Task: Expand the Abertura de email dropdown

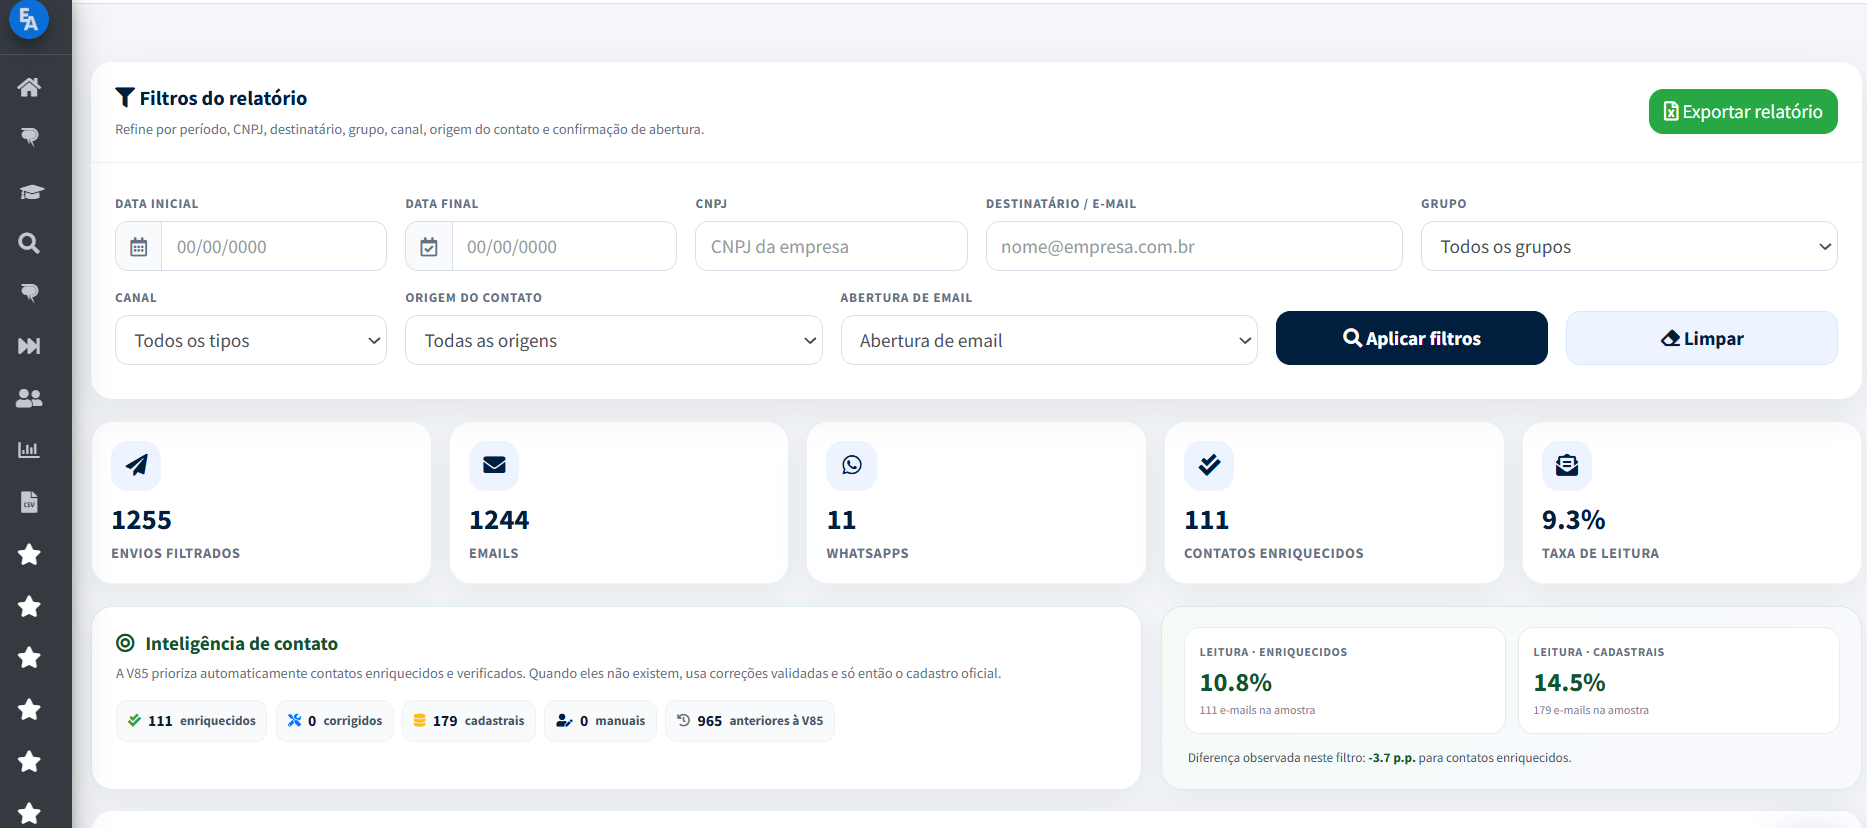Action: 1049,340
